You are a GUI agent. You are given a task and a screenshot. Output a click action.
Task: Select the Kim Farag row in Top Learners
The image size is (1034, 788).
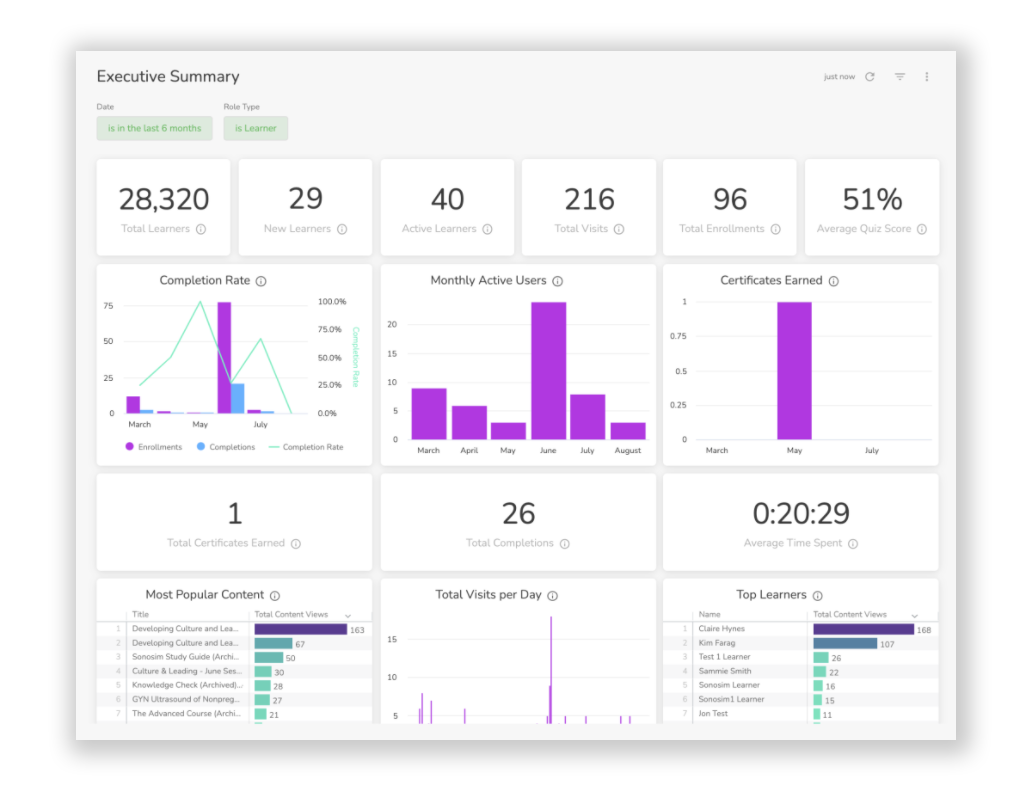801,643
